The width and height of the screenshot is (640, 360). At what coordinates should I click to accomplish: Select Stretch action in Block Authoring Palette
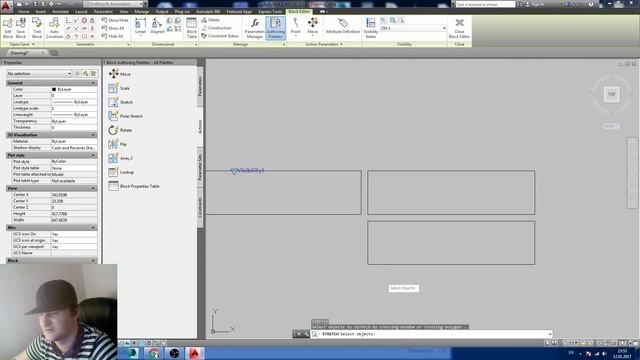point(120,102)
